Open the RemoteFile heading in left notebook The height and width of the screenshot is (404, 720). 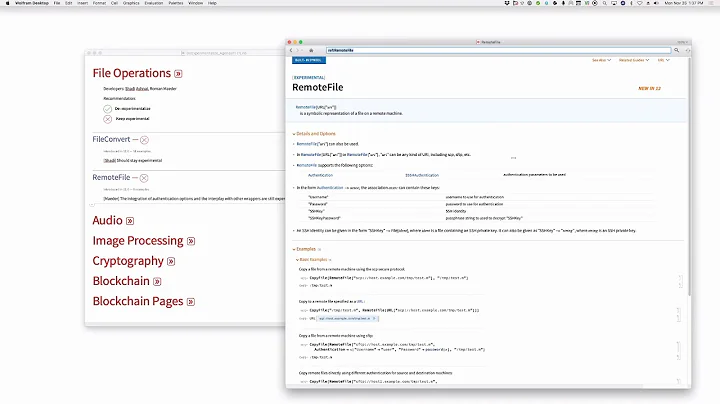coord(111,177)
